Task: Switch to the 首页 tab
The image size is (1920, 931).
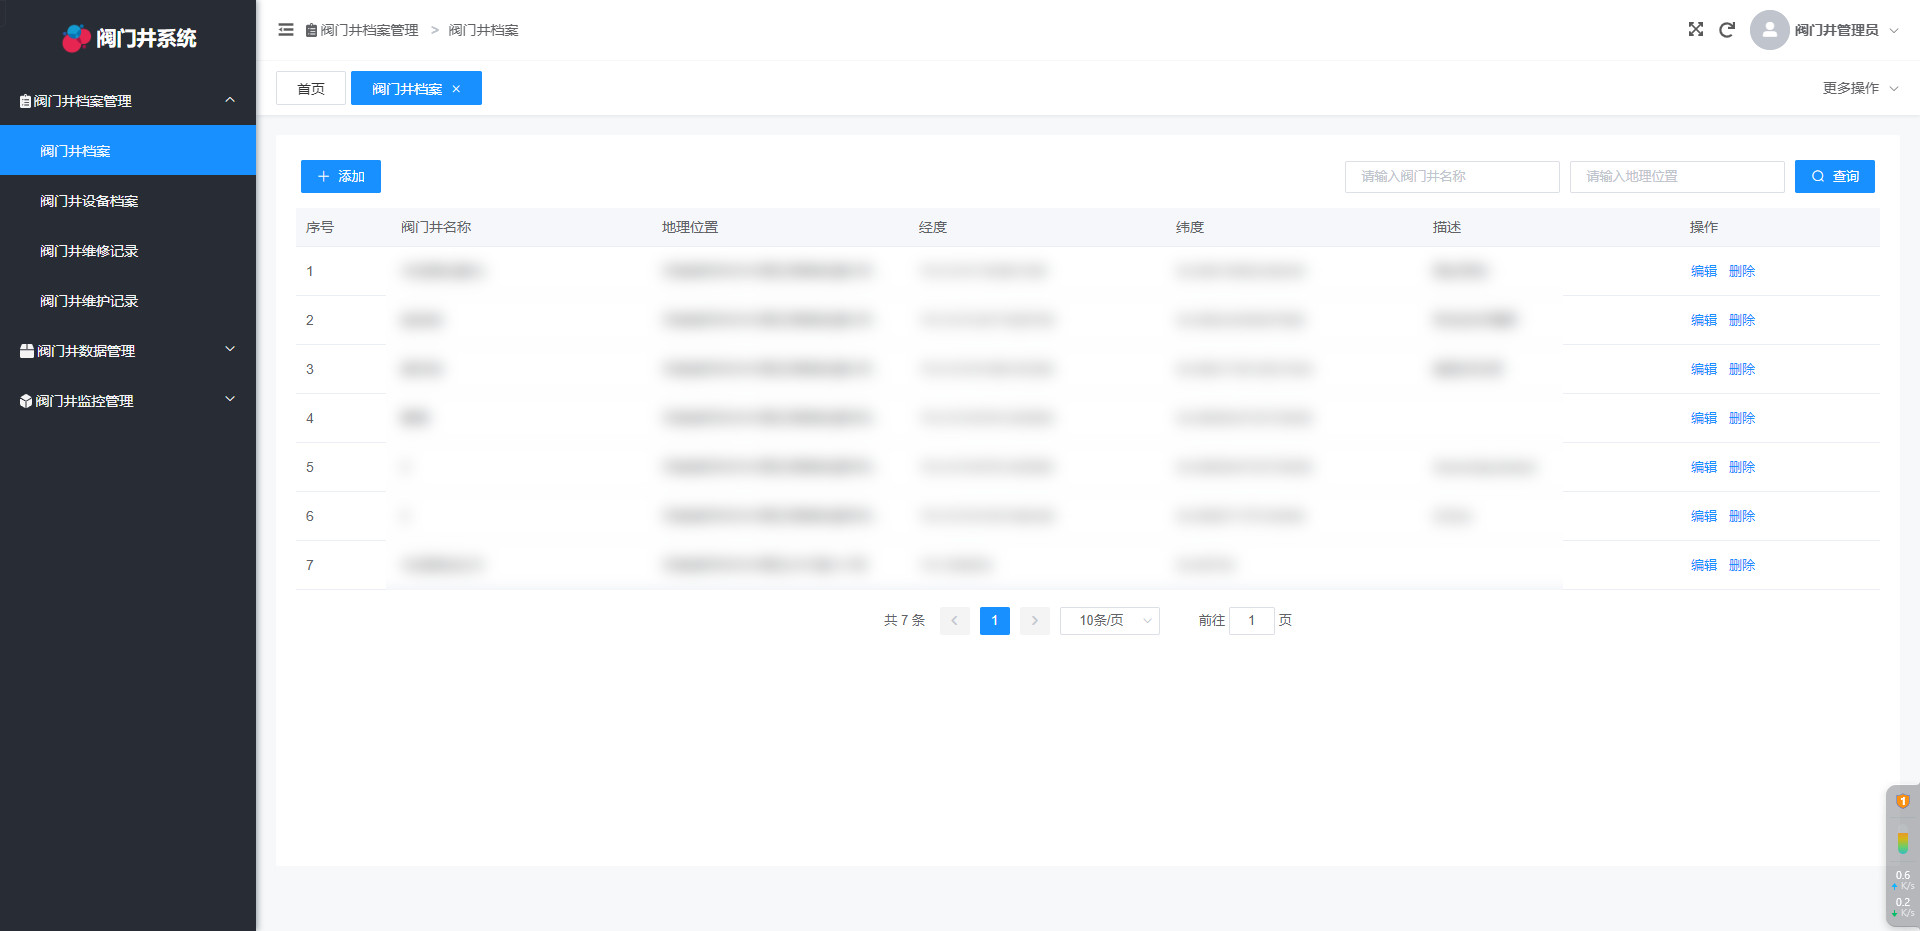Action: click(311, 89)
